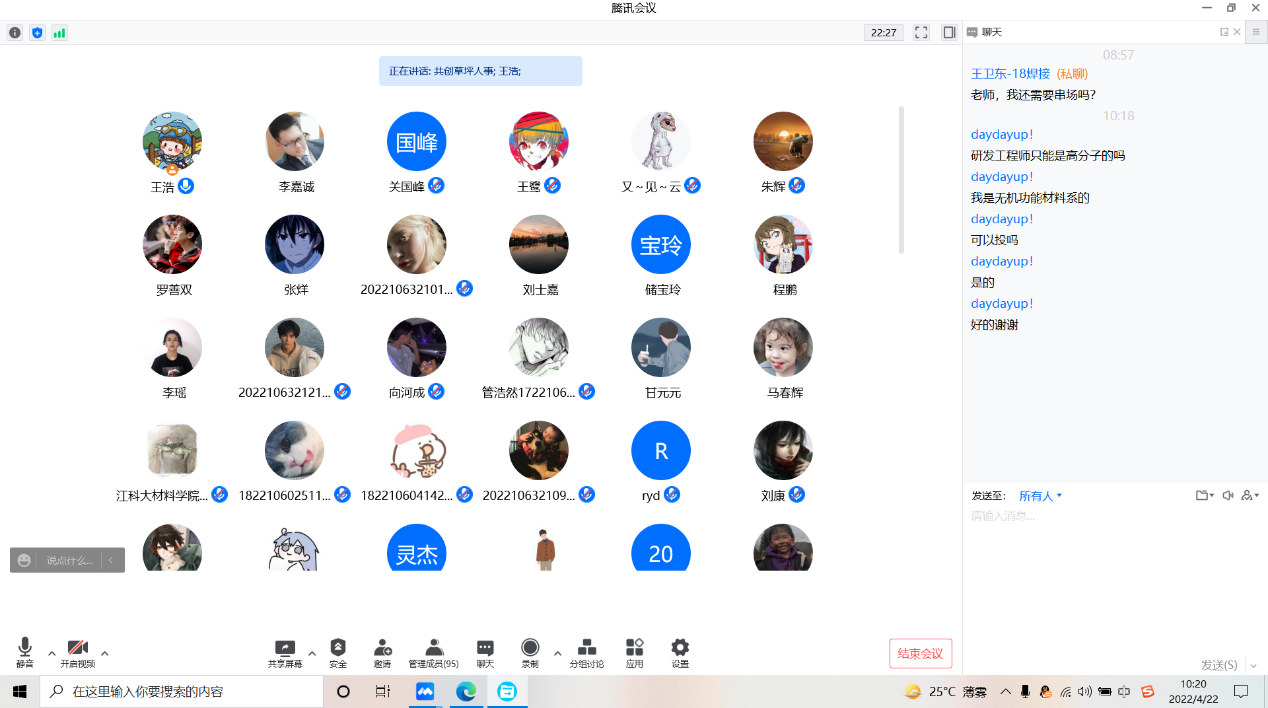Click the 共享屏幕 share screen icon
The image size is (1268, 708).
pyautogui.click(x=285, y=652)
